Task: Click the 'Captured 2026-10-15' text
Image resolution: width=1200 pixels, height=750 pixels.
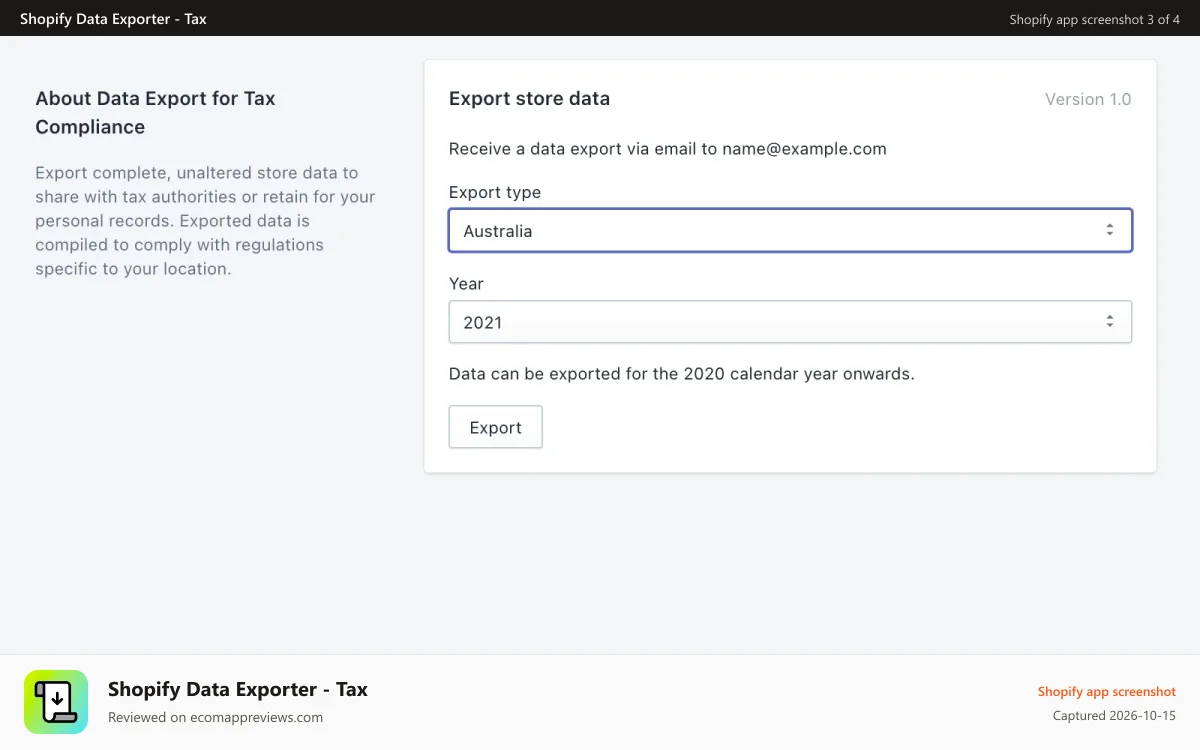Action: 1114,716
